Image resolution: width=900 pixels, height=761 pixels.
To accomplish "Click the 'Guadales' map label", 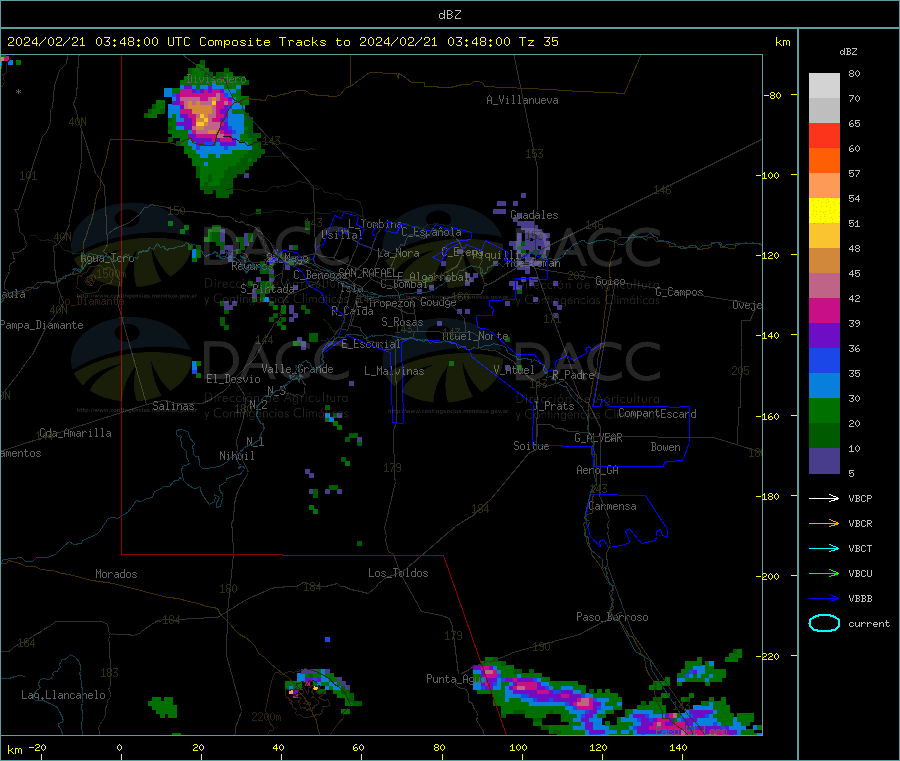I will click(x=534, y=215).
